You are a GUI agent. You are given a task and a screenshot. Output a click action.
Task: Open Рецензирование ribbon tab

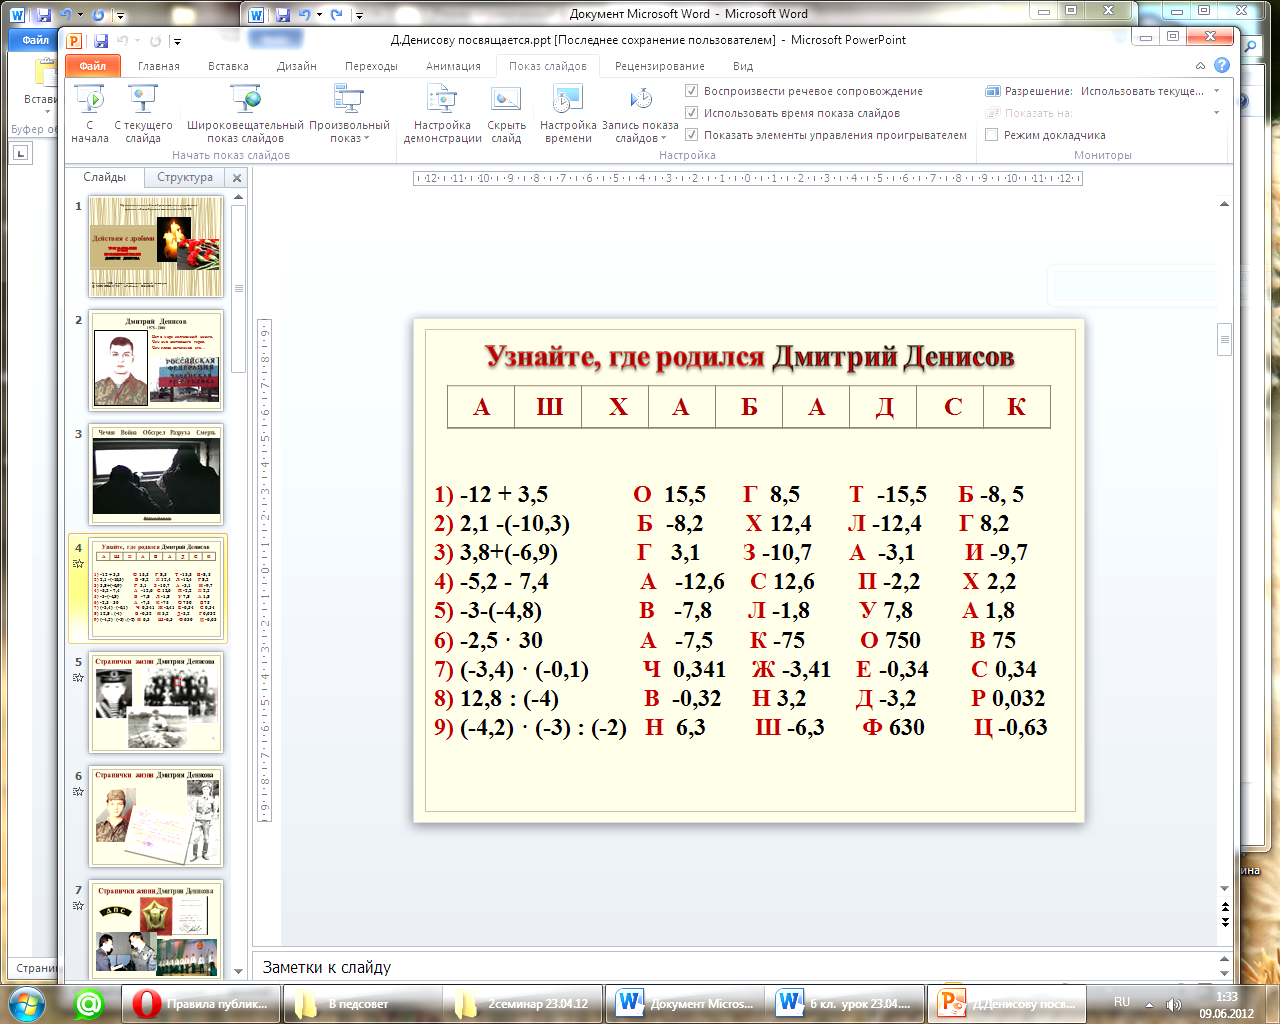tap(660, 66)
